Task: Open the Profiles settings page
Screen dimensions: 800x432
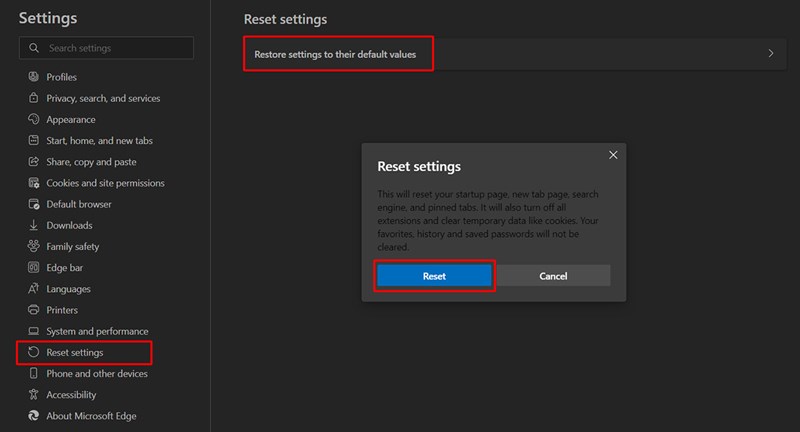Action: pyautogui.click(x=61, y=77)
